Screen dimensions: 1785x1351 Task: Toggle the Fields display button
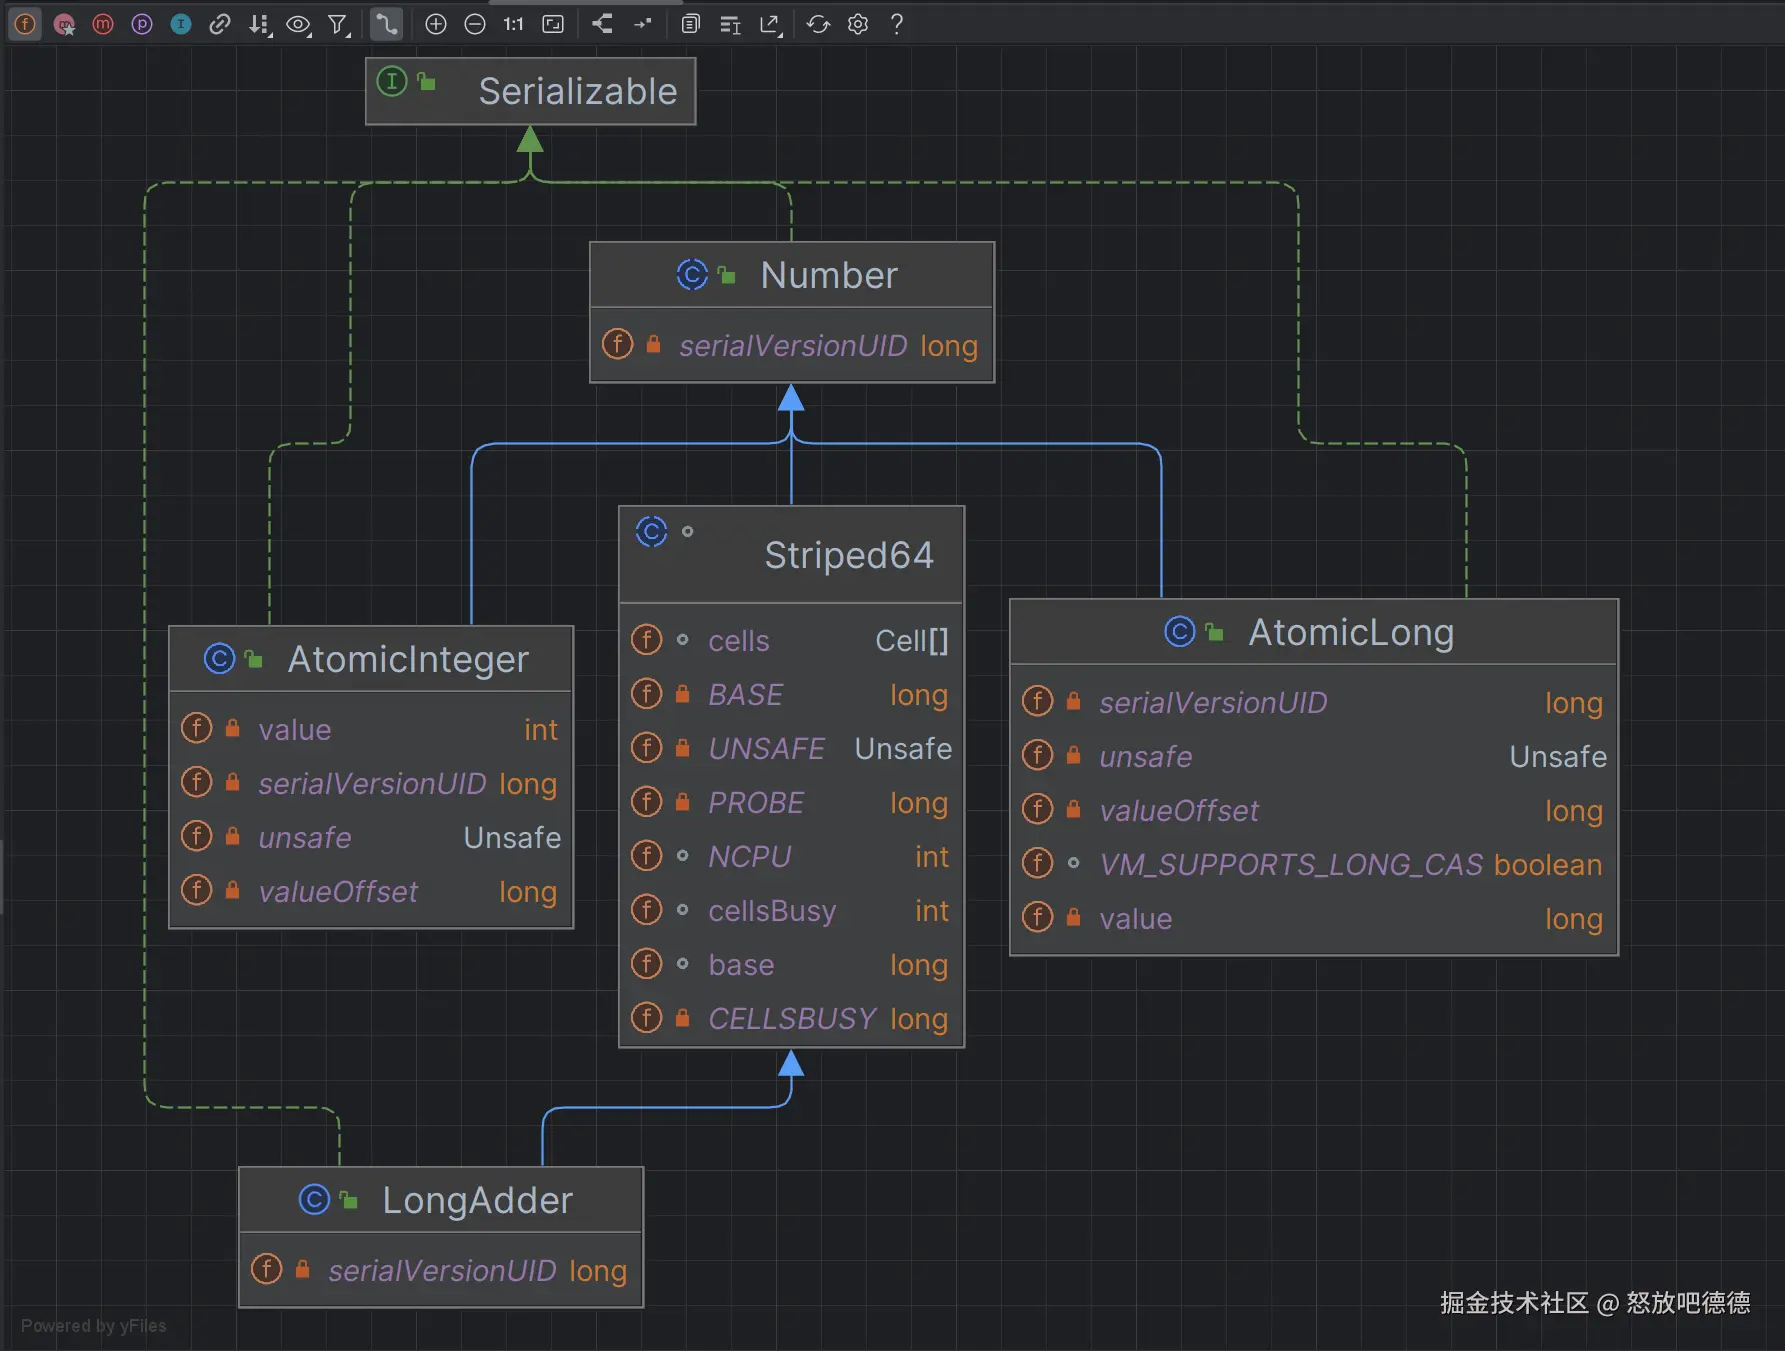pyautogui.click(x=25, y=24)
